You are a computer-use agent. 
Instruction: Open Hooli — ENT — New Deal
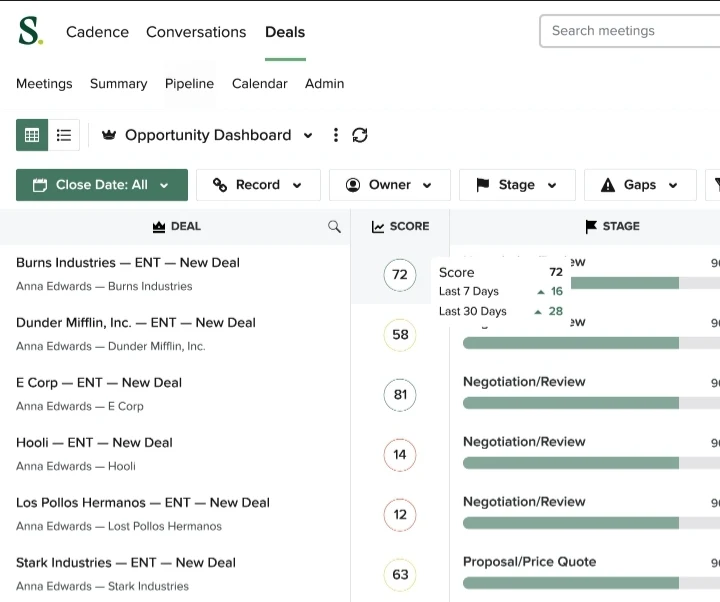(94, 443)
